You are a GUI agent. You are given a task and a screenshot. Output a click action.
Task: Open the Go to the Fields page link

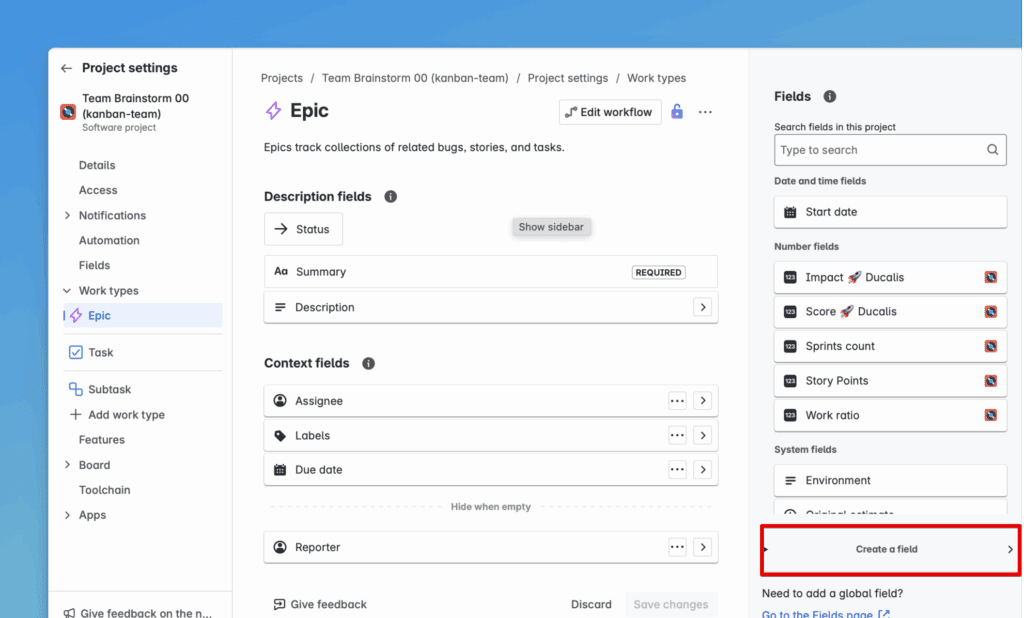coord(825,614)
